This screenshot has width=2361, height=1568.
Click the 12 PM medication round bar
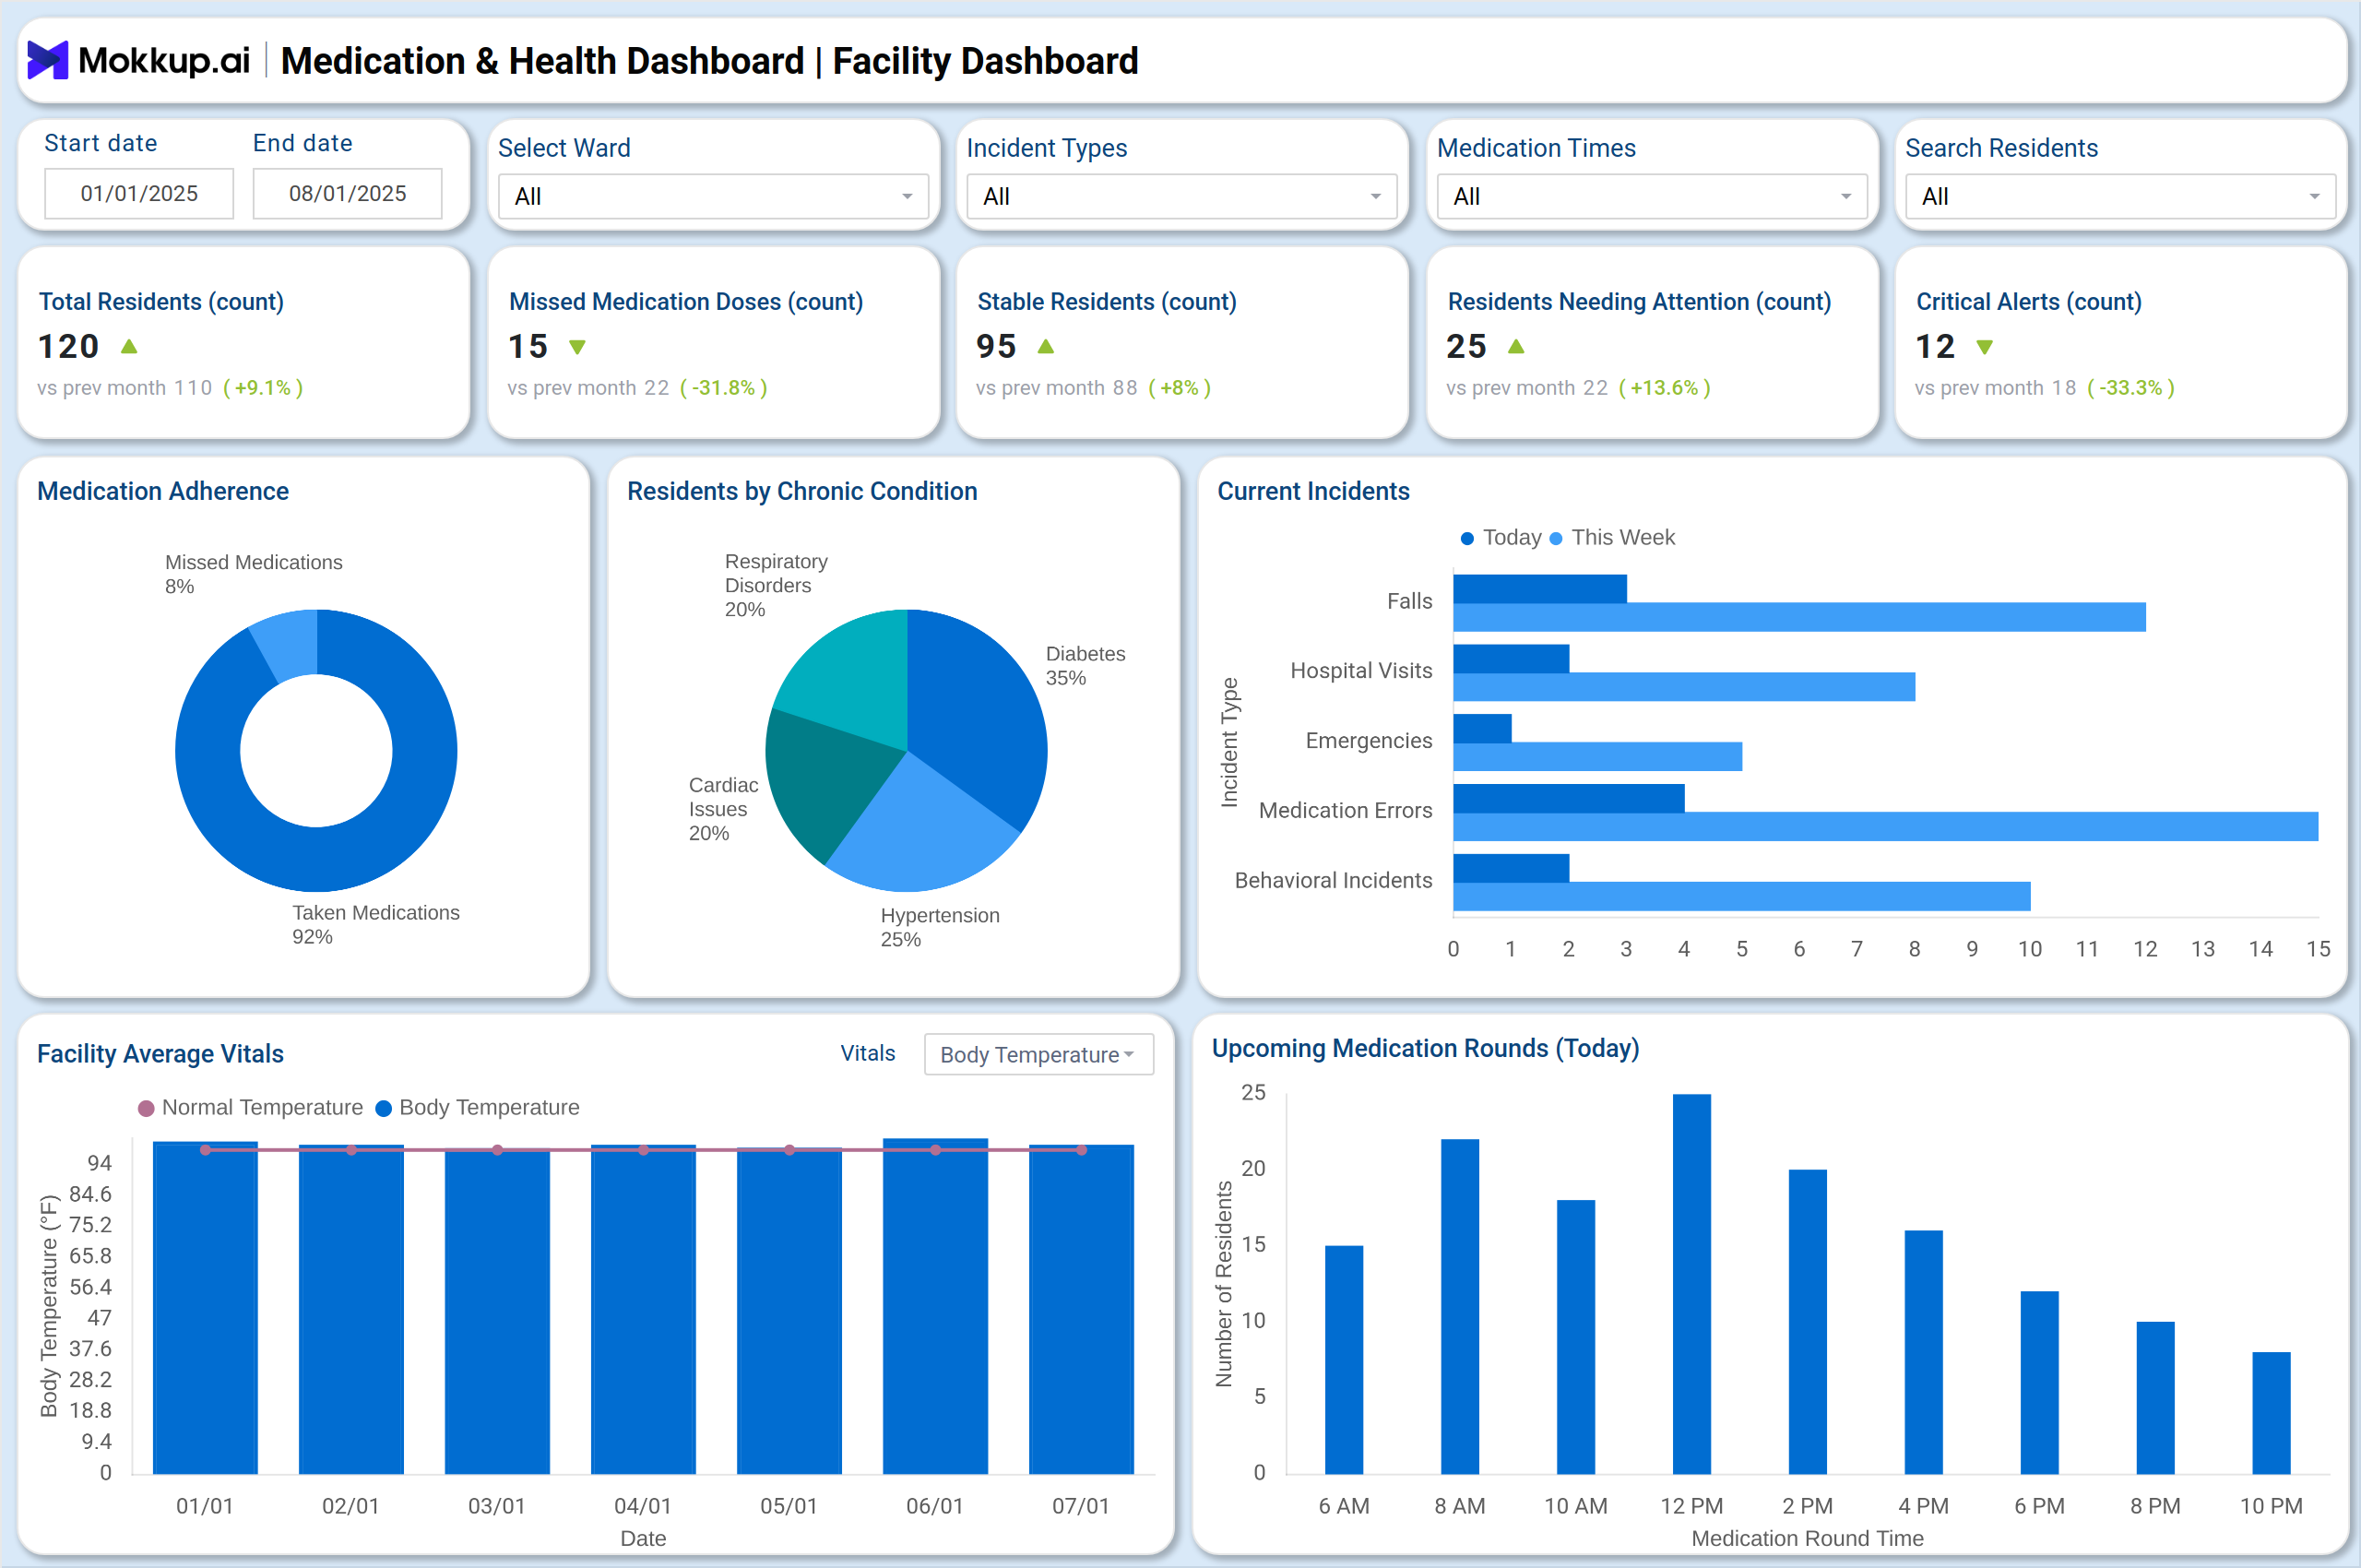(1692, 1284)
